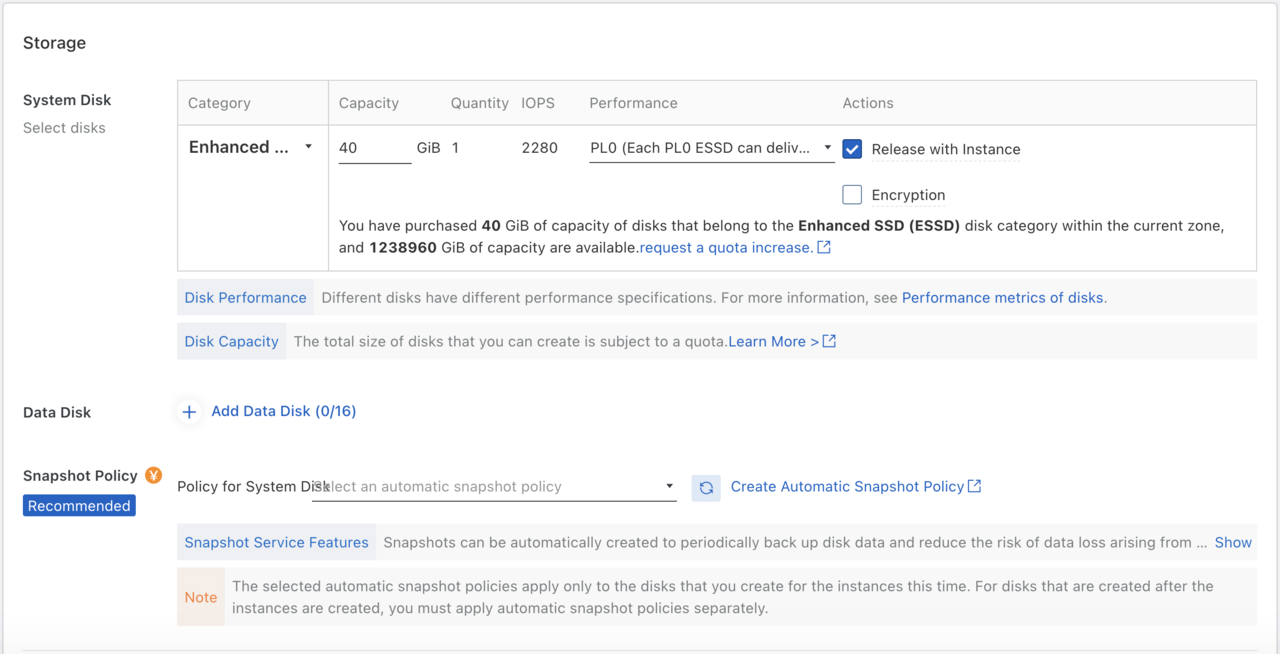Viewport: 1280px width, 654px height.
Task: Click the Snapshot Service Features label
Action: click(276, 542)
